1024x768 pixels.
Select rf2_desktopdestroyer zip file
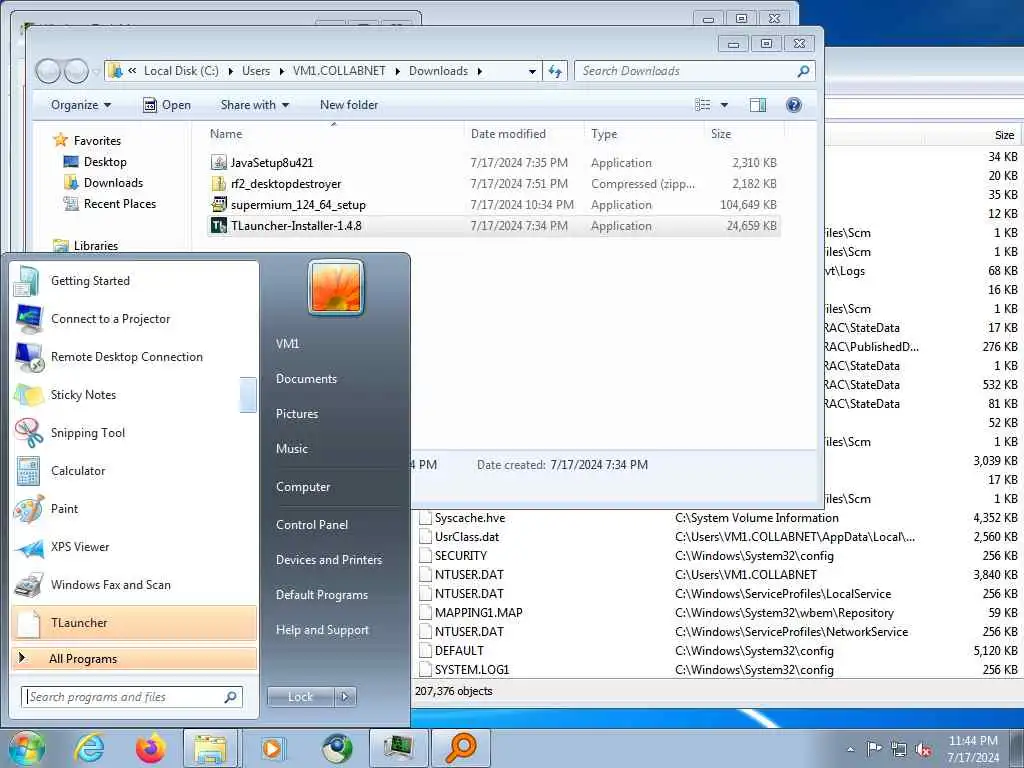coord(493,184)
